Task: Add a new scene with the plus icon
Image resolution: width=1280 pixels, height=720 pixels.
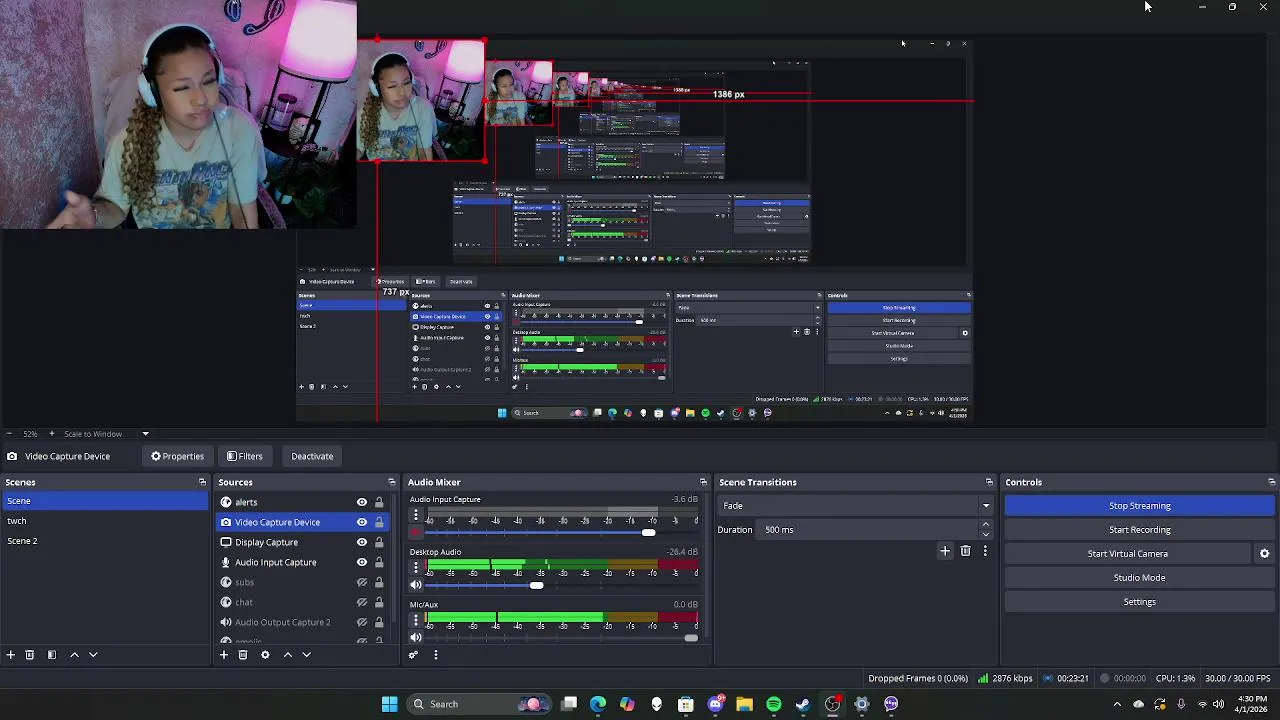Action: click(x=10, y=655)
